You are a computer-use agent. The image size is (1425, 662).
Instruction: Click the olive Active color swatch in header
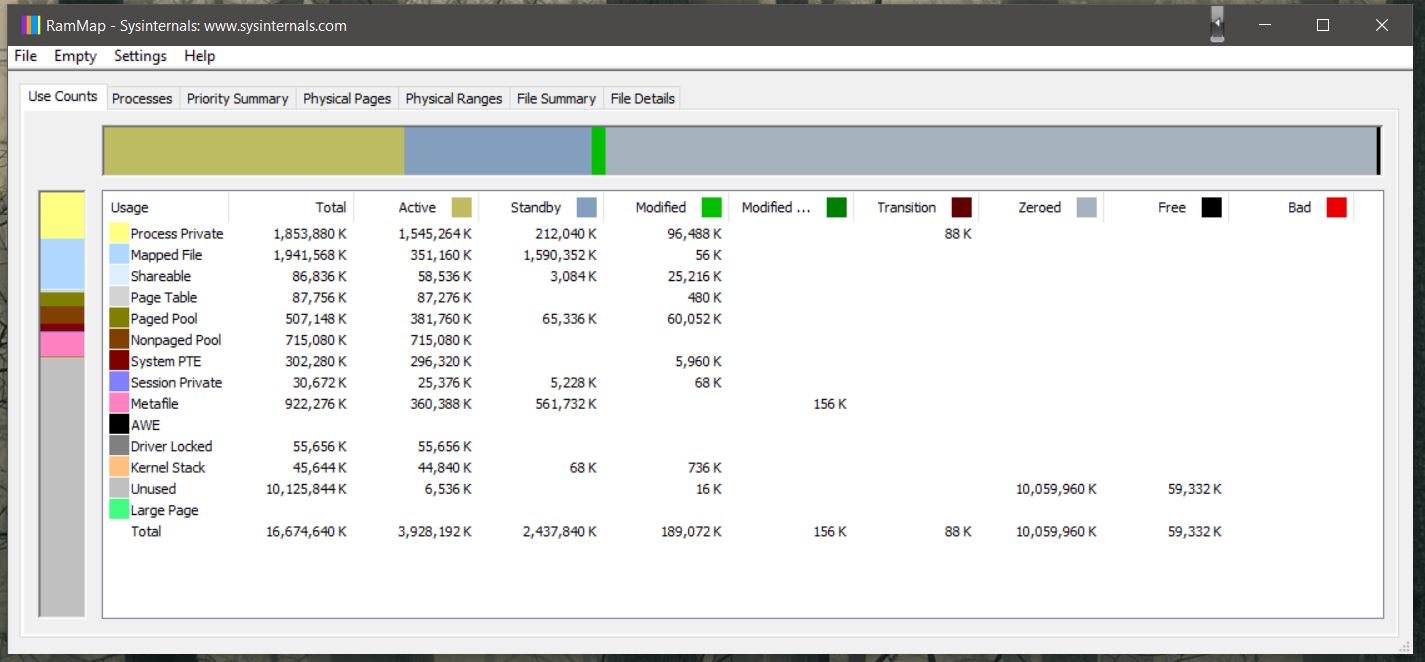point(461,207)
